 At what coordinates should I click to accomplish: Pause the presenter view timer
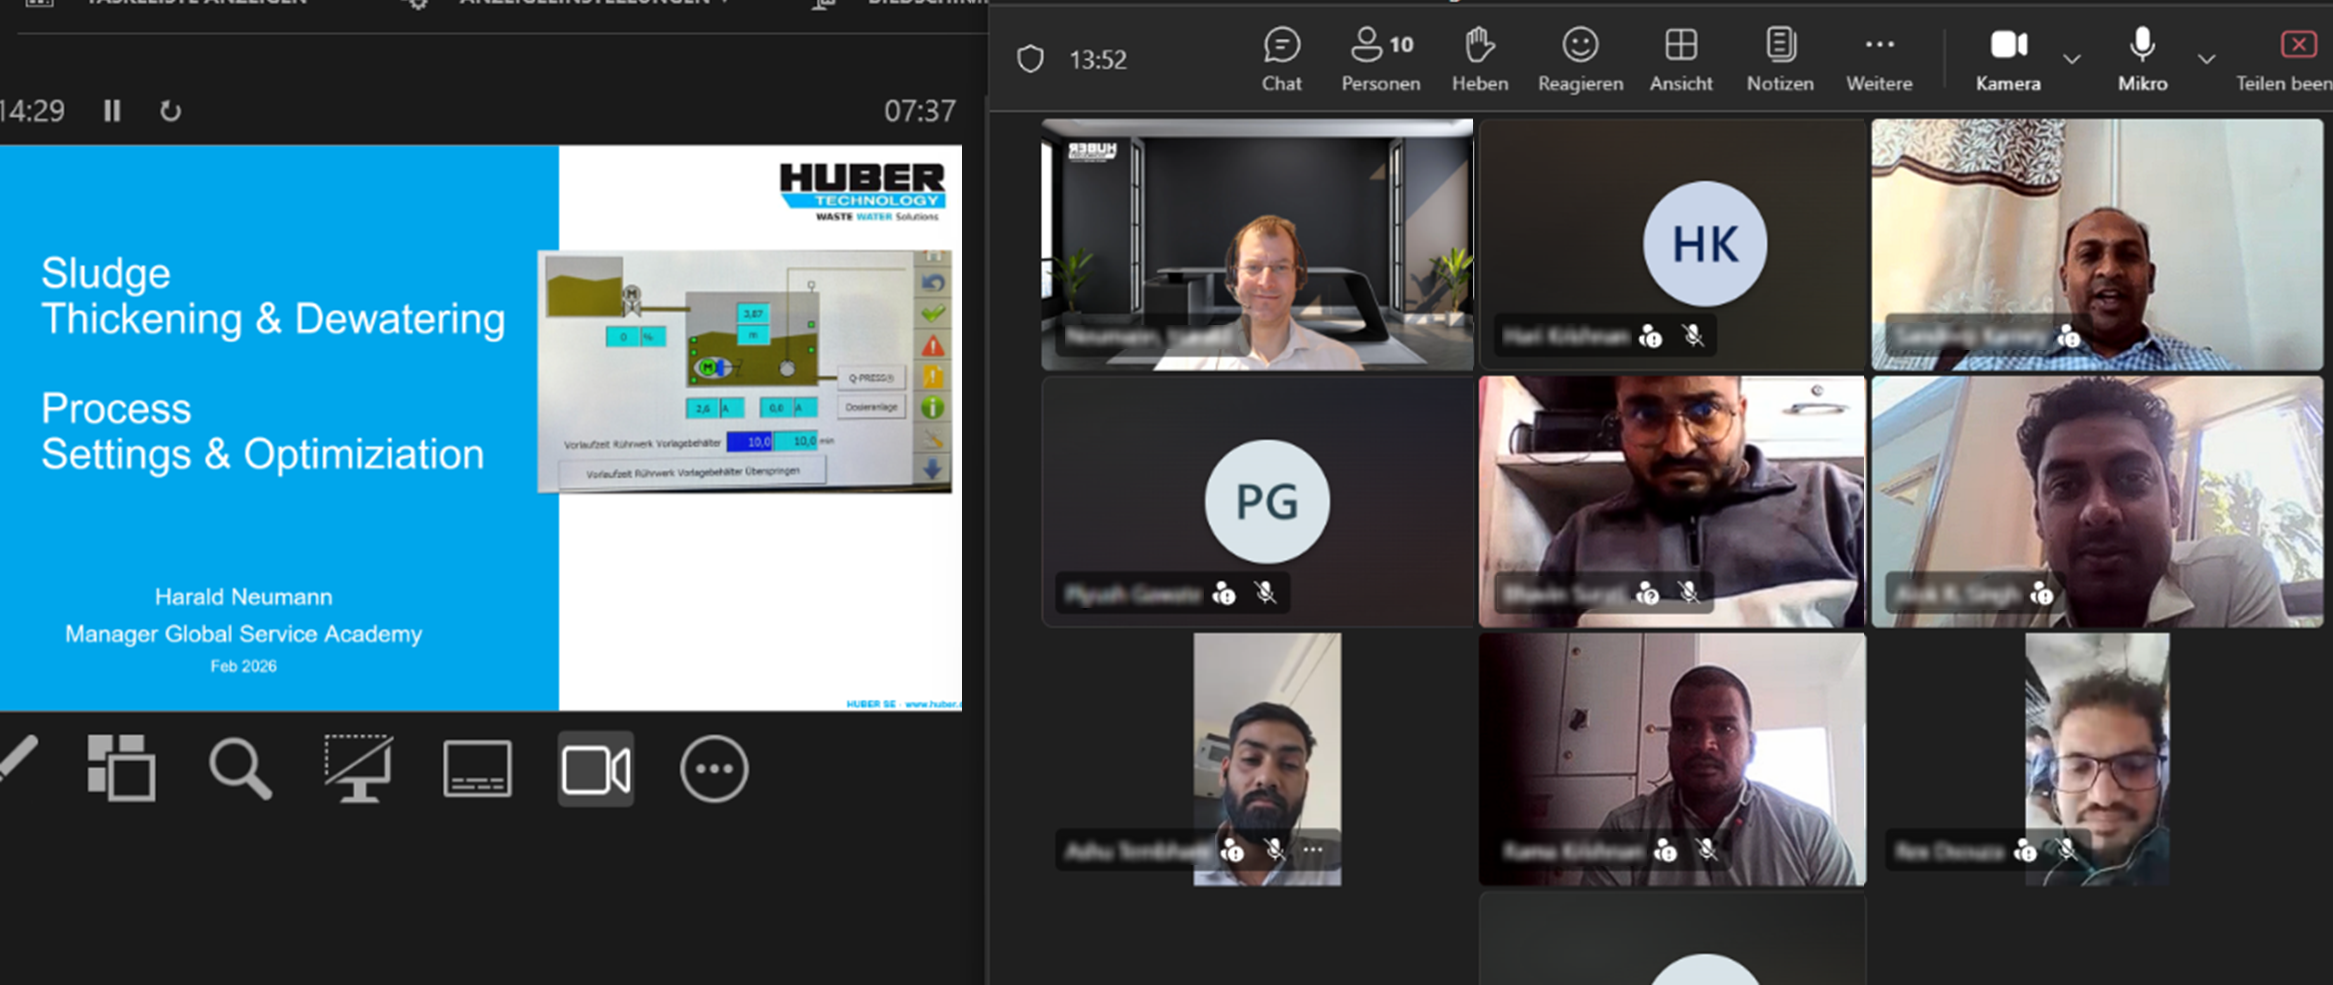[x=112, y=110]
